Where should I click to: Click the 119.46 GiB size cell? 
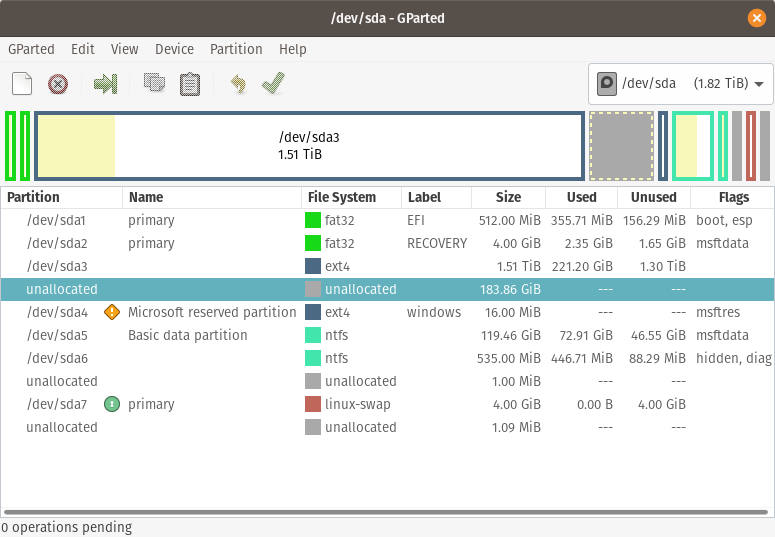pyautogui.click(x=511, y=335)
